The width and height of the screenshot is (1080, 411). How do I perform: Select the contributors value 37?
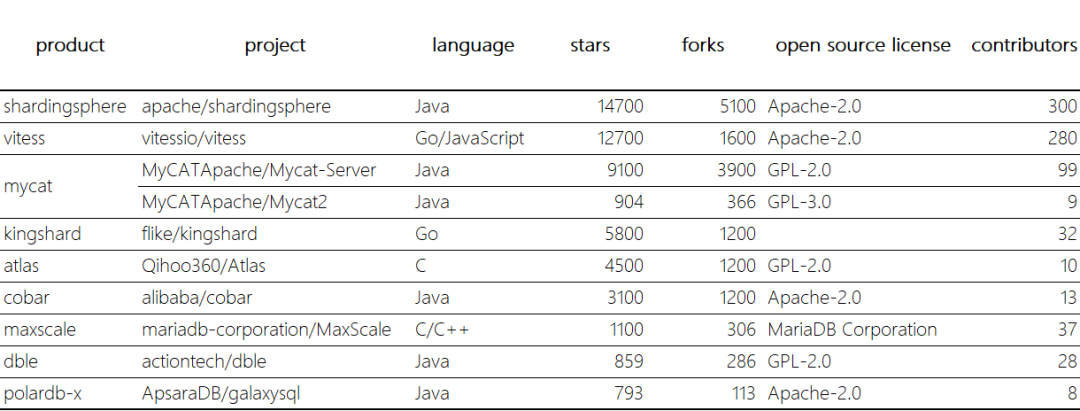1068,330
